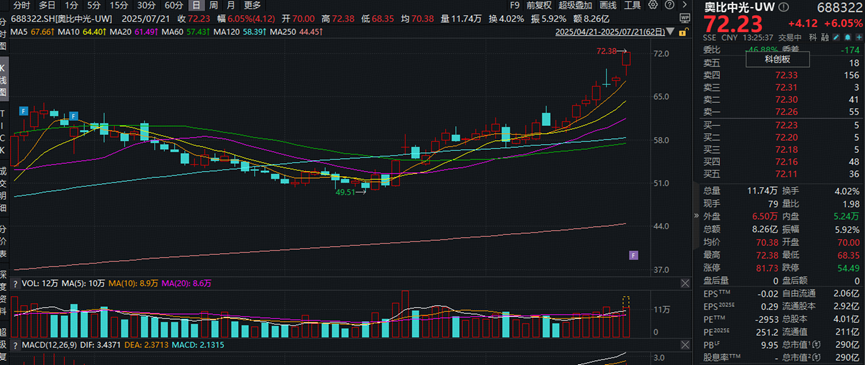Click the first blue F marker on chart

[x=24, y=111]
